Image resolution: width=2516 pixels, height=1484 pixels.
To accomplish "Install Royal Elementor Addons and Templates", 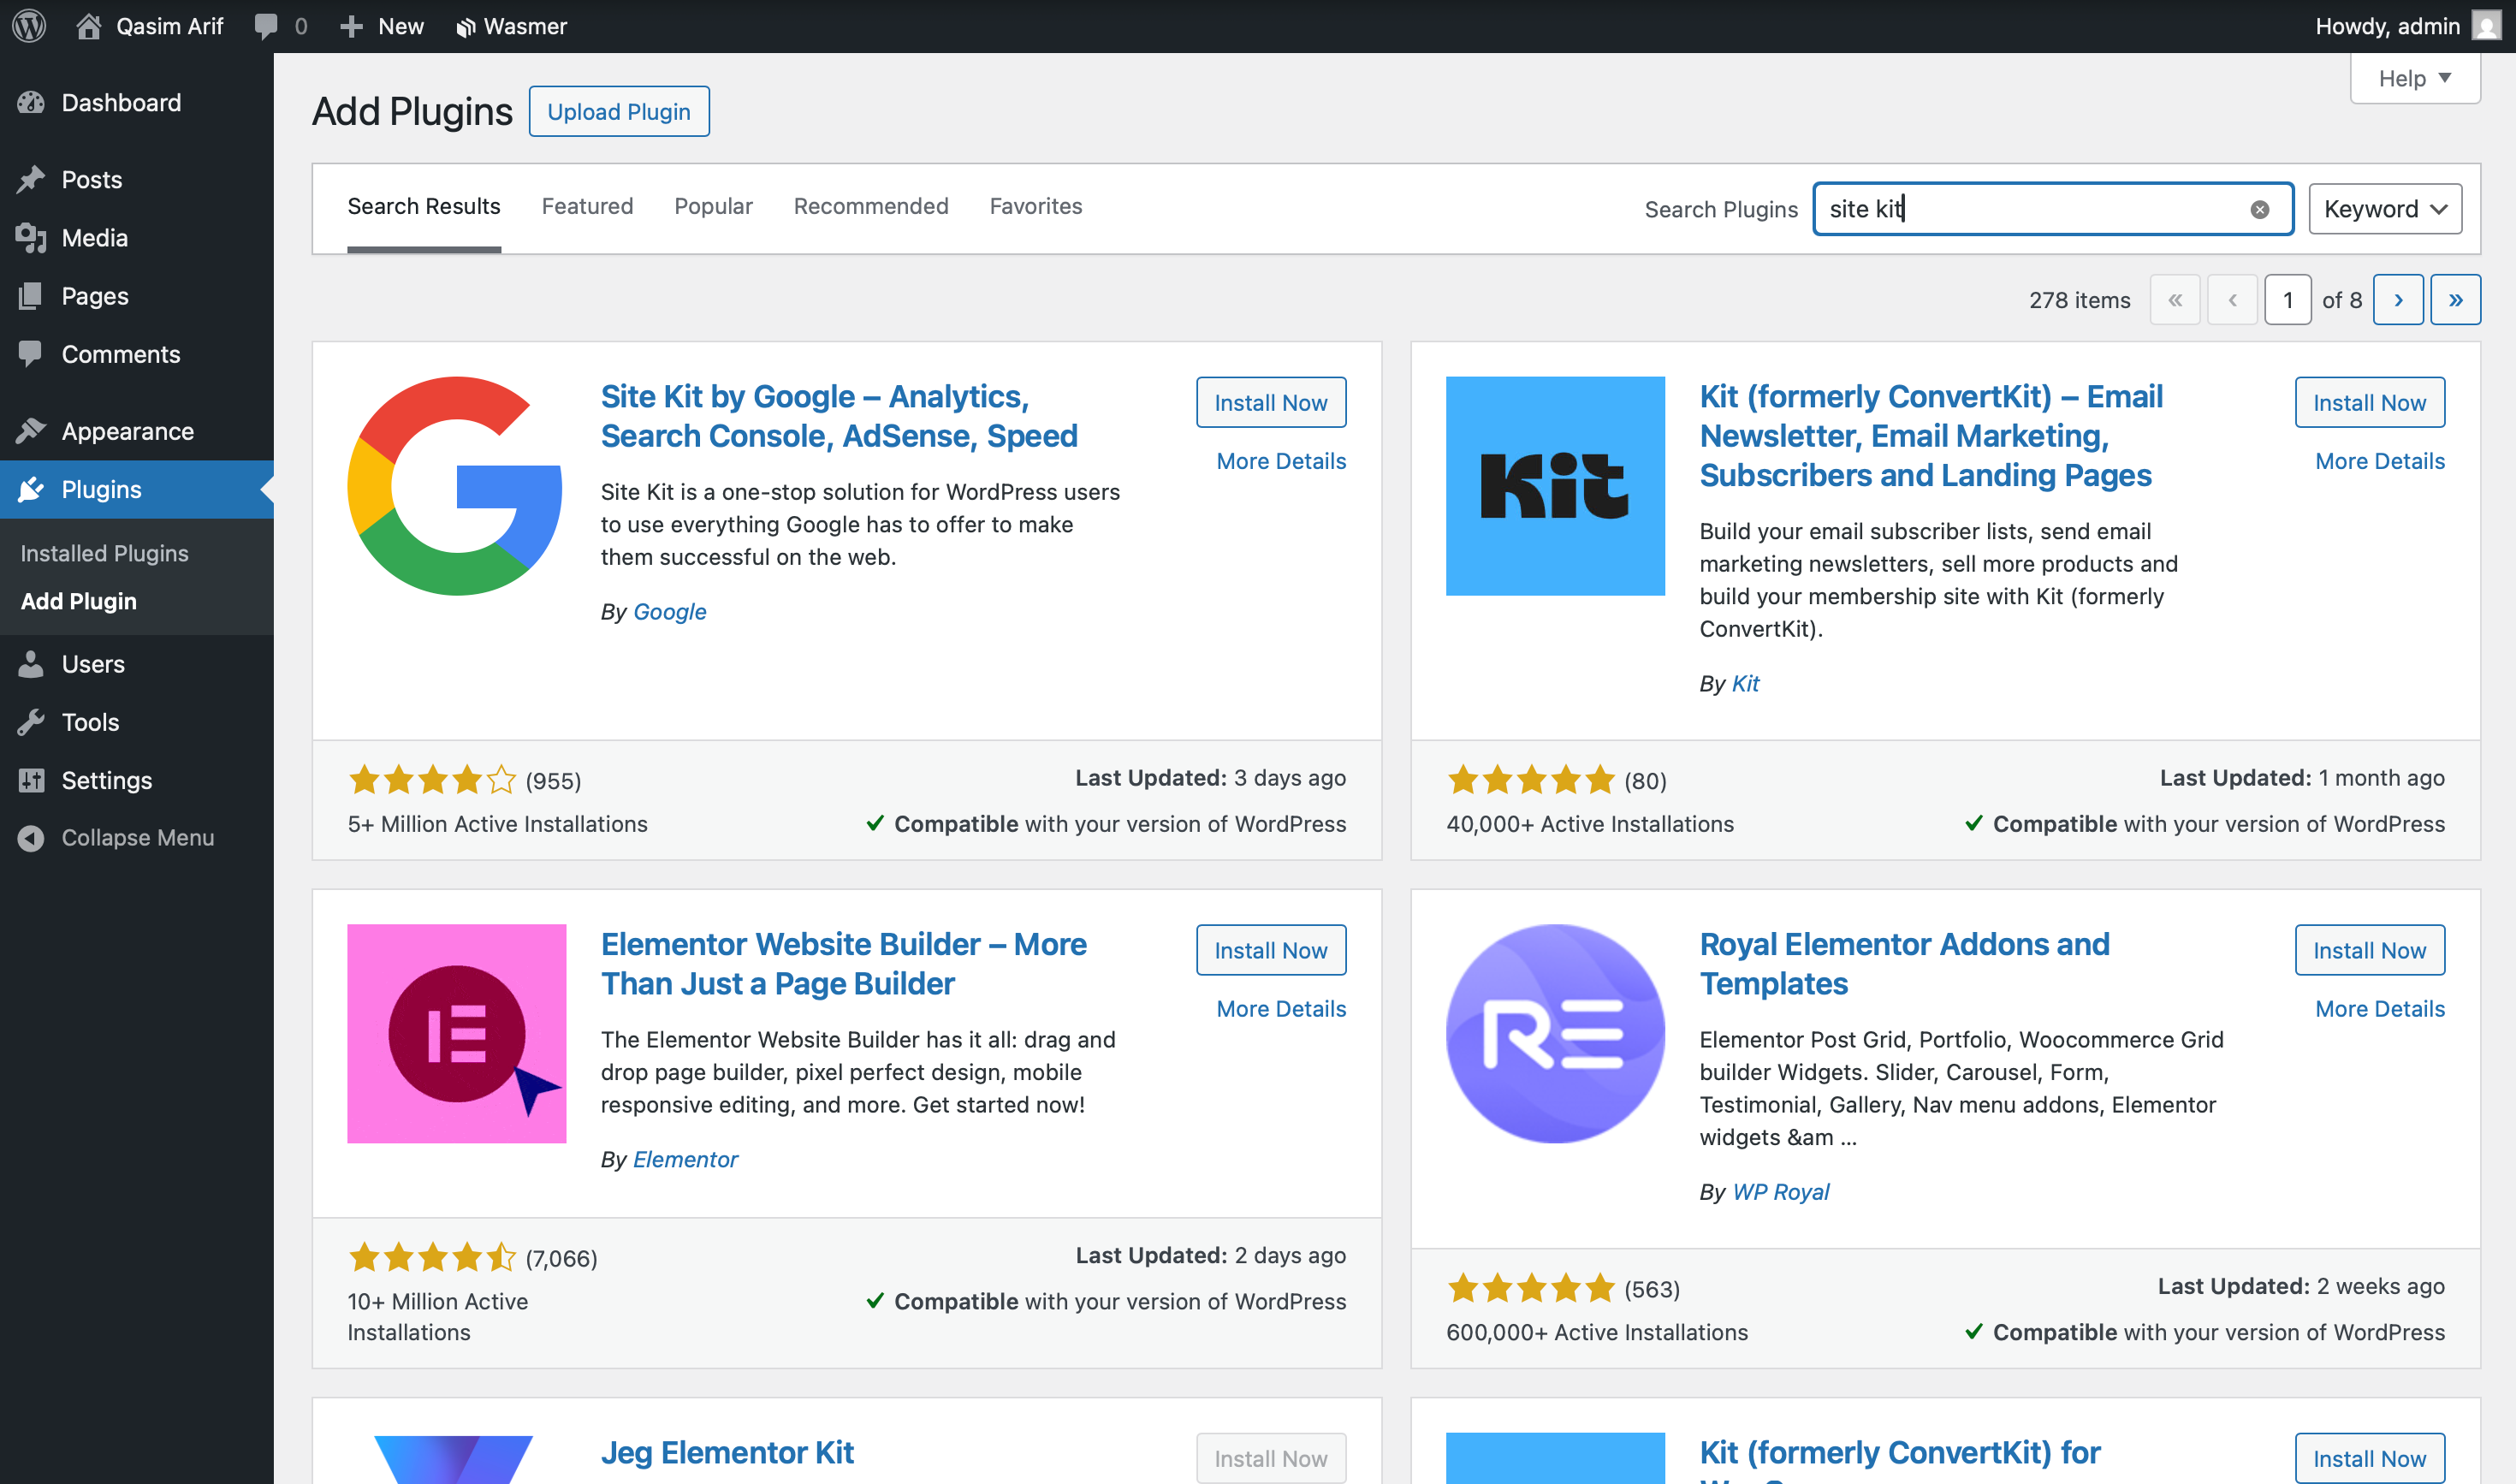I will [x=2370, y=950].
